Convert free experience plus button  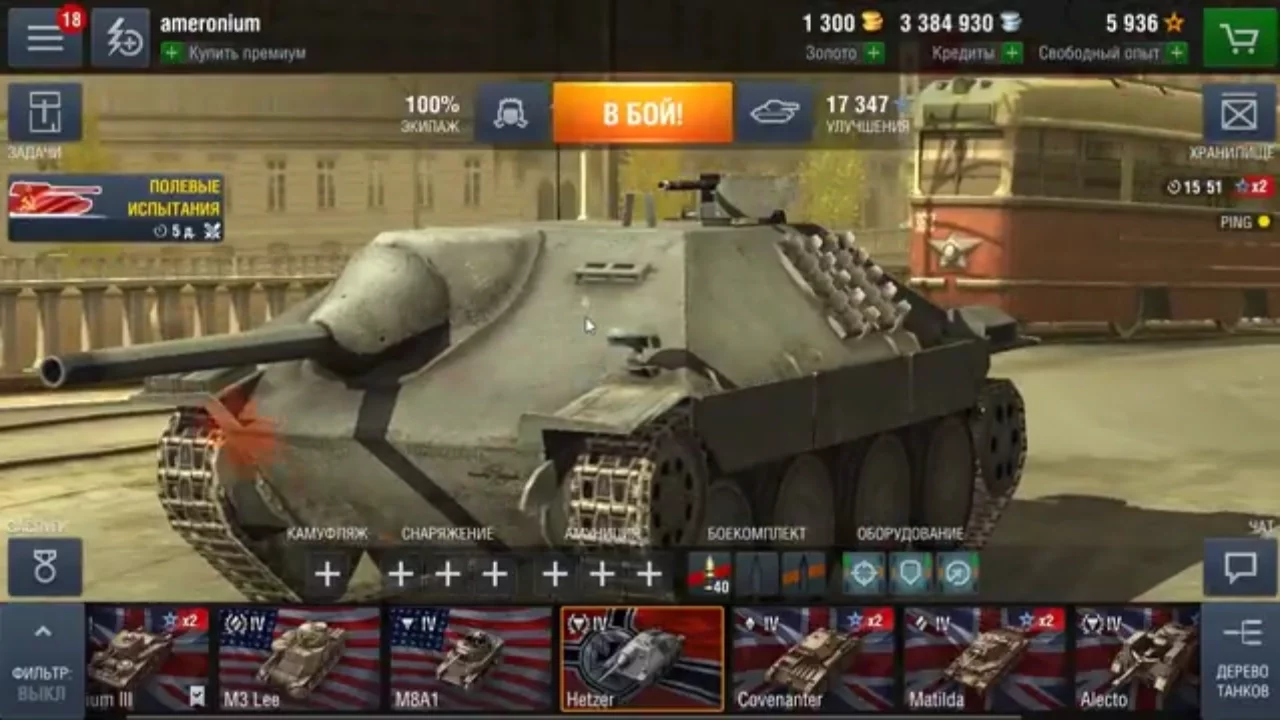point(1177,53)
